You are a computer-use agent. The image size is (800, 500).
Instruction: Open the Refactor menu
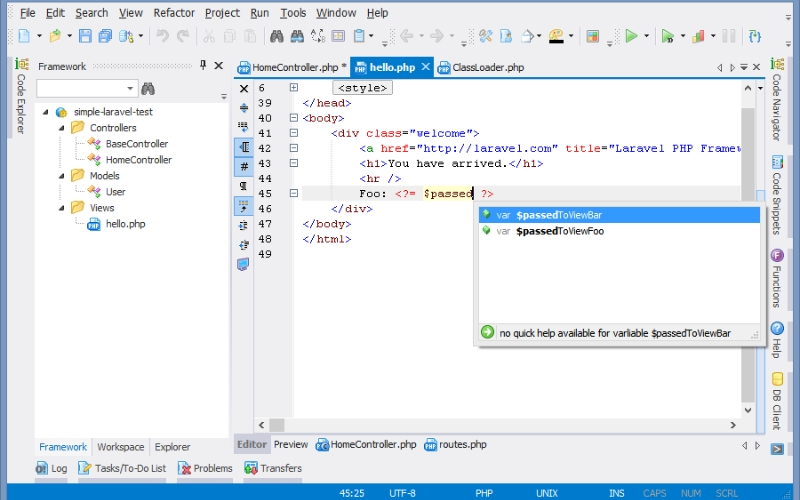(x=174, y=13)
